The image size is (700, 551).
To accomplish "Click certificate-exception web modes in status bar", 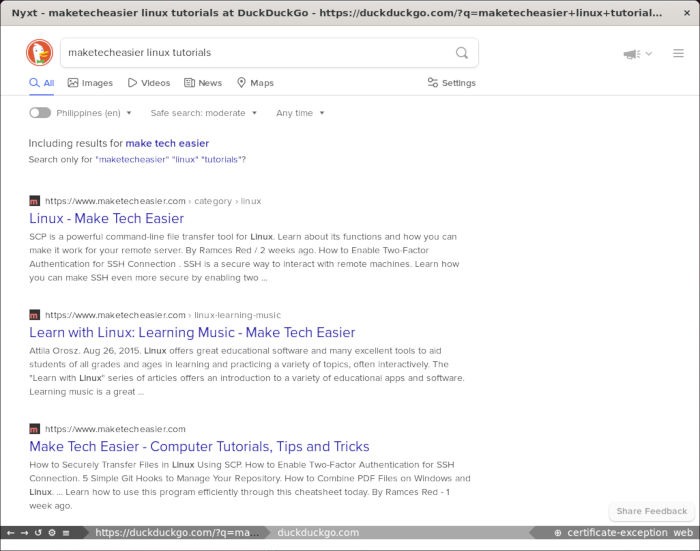I will (630, 532).
